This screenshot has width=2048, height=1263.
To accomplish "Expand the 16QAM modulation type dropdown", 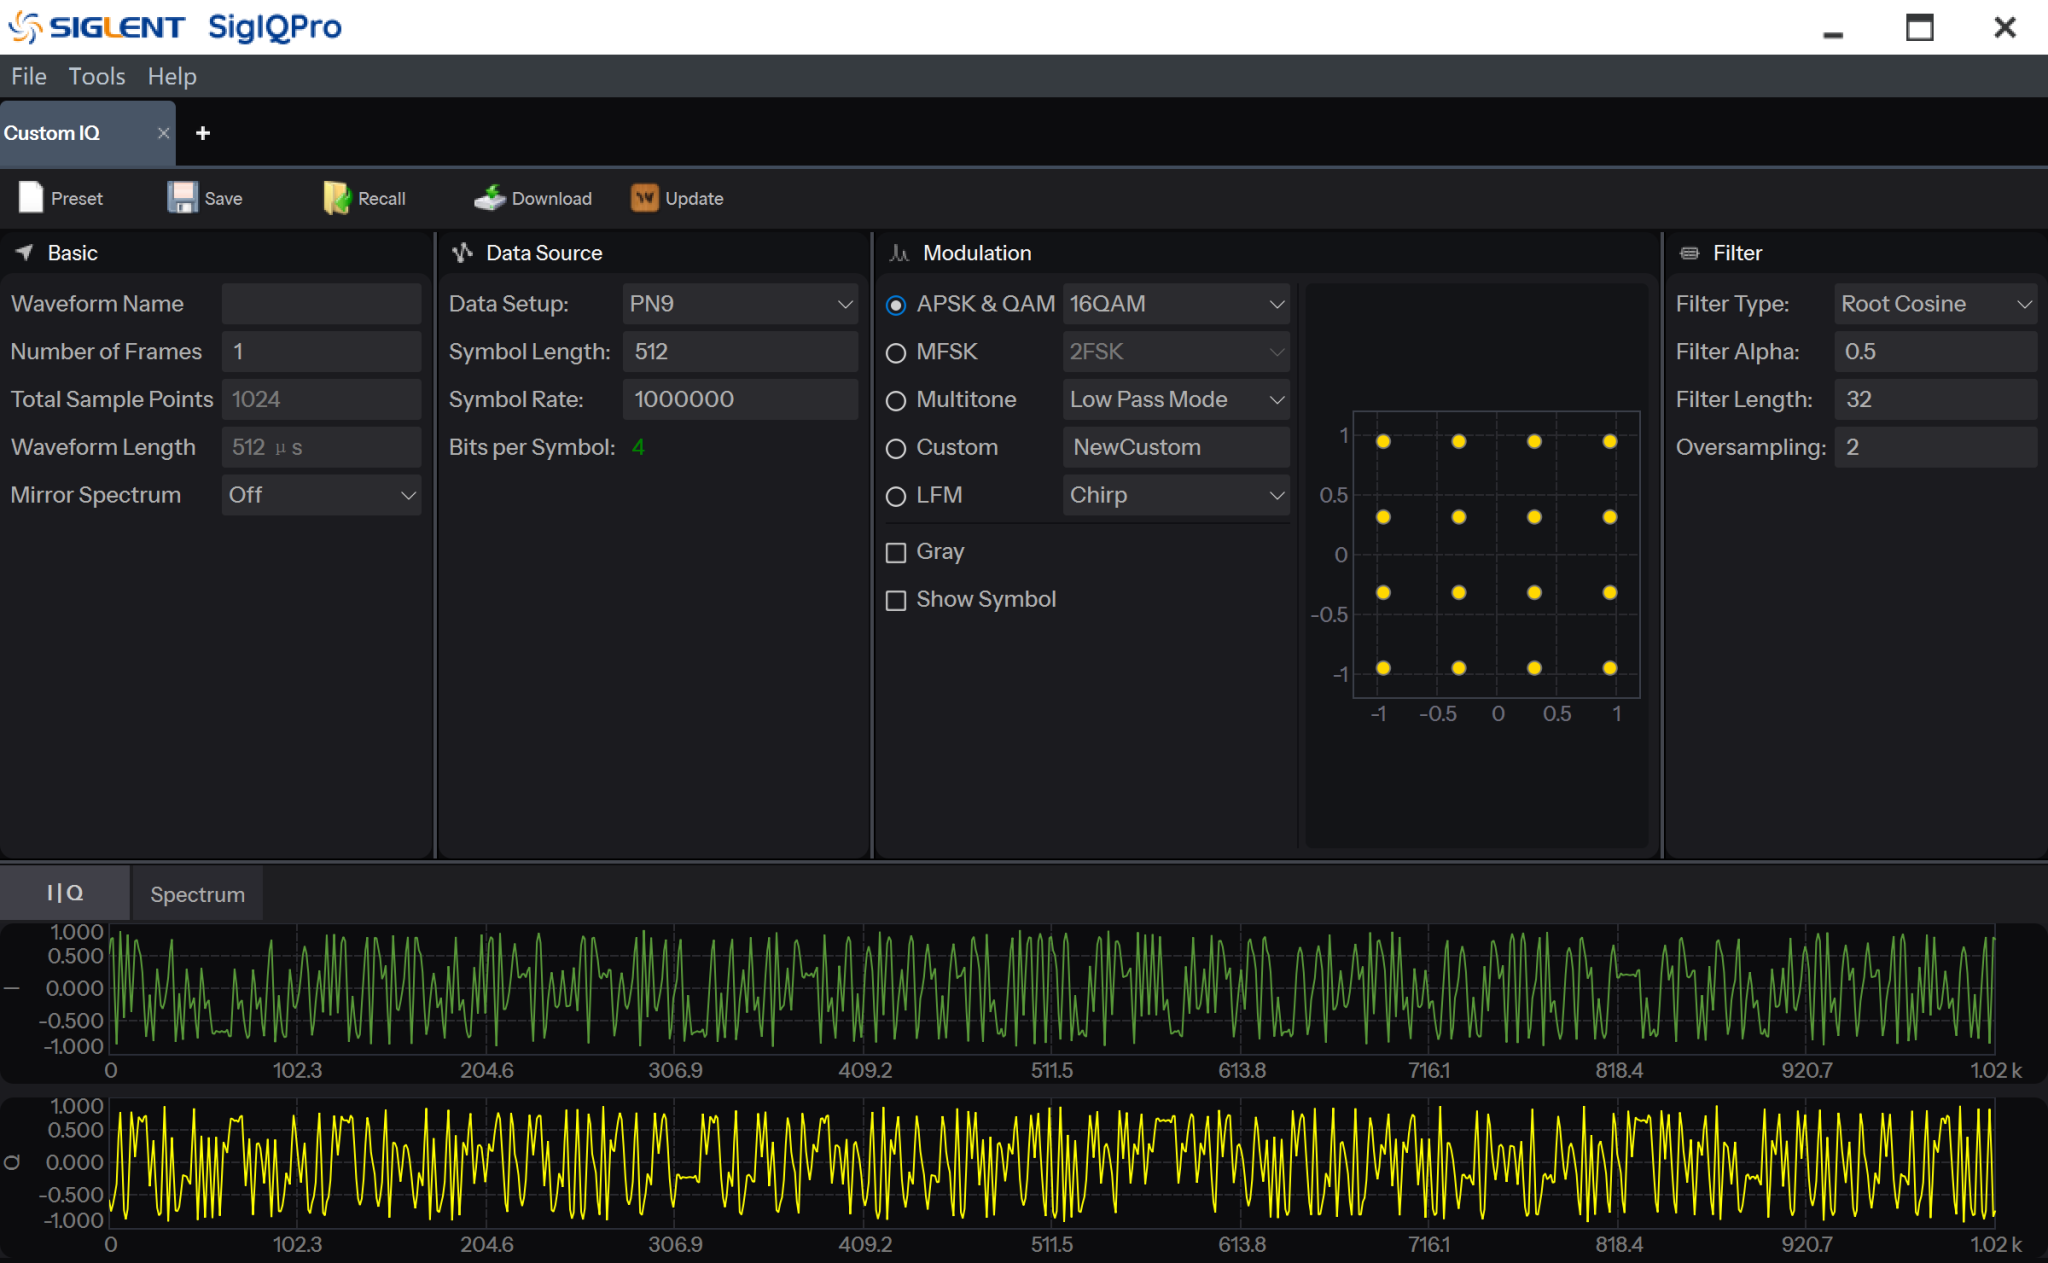I will point(1175,304).
